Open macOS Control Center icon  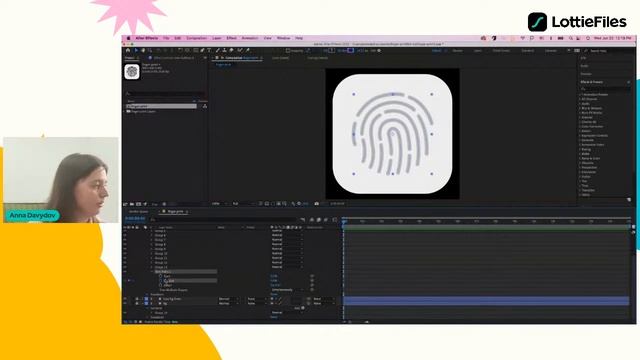[578, 38]
